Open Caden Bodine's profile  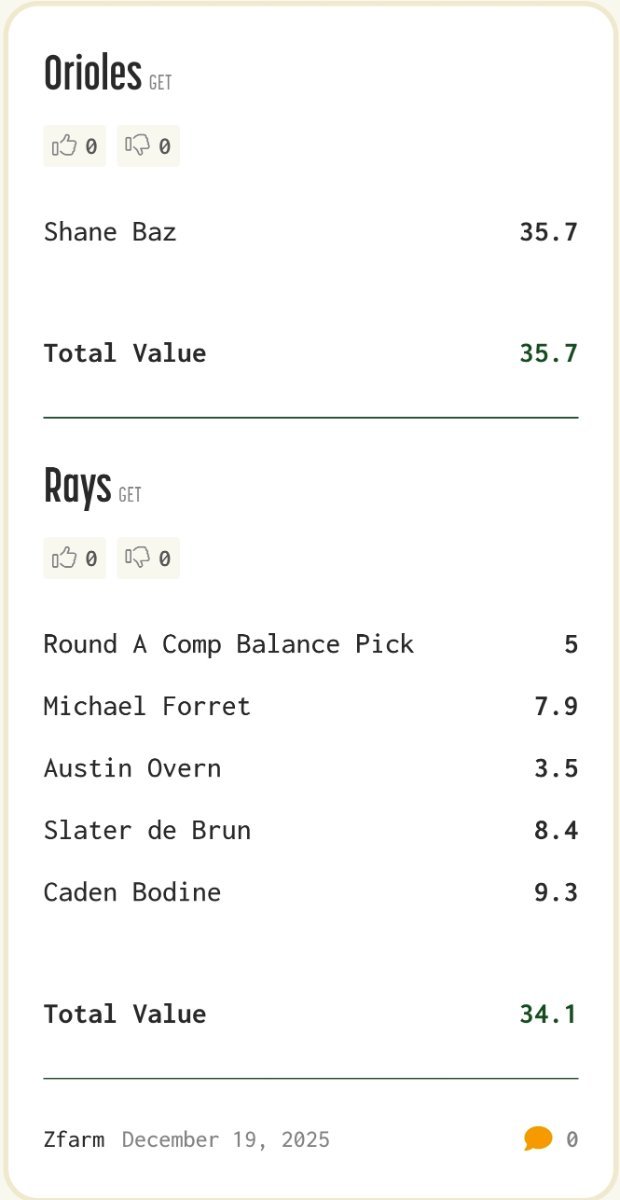tap(132, 892)
